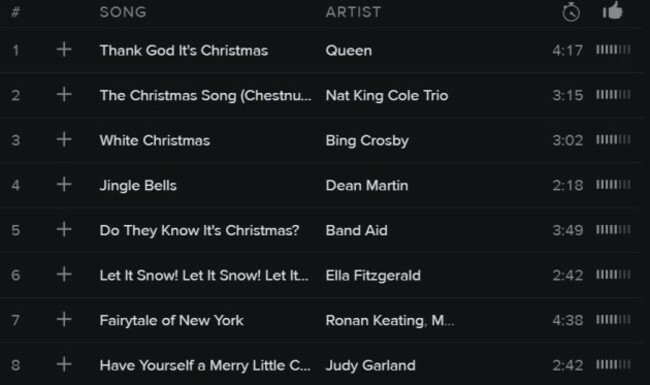650x385 pixels.
Task: Add Do They Know It's Christmas plus icon
Action: click(x=64, y=229)
